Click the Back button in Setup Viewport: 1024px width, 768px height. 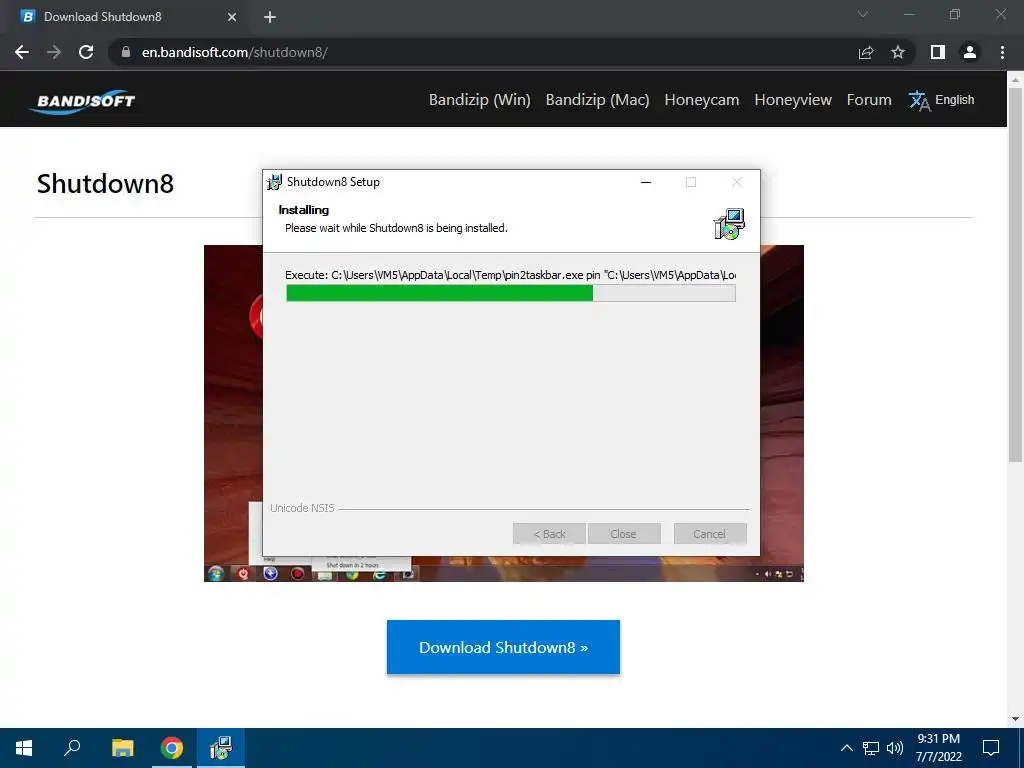coord(549,534)
